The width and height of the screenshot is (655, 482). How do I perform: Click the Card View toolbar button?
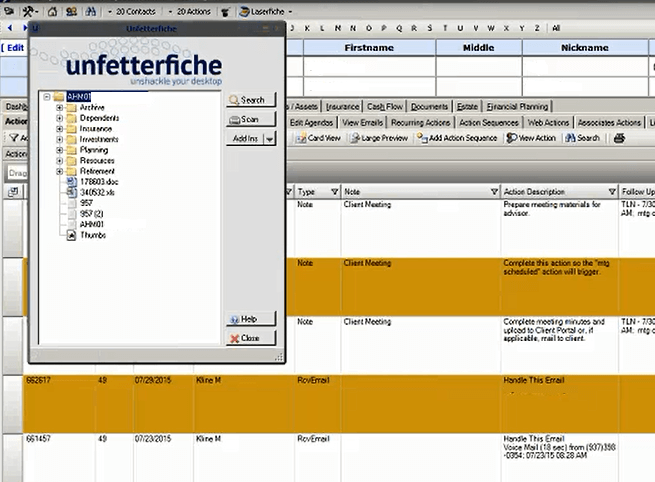click(318, 138)
